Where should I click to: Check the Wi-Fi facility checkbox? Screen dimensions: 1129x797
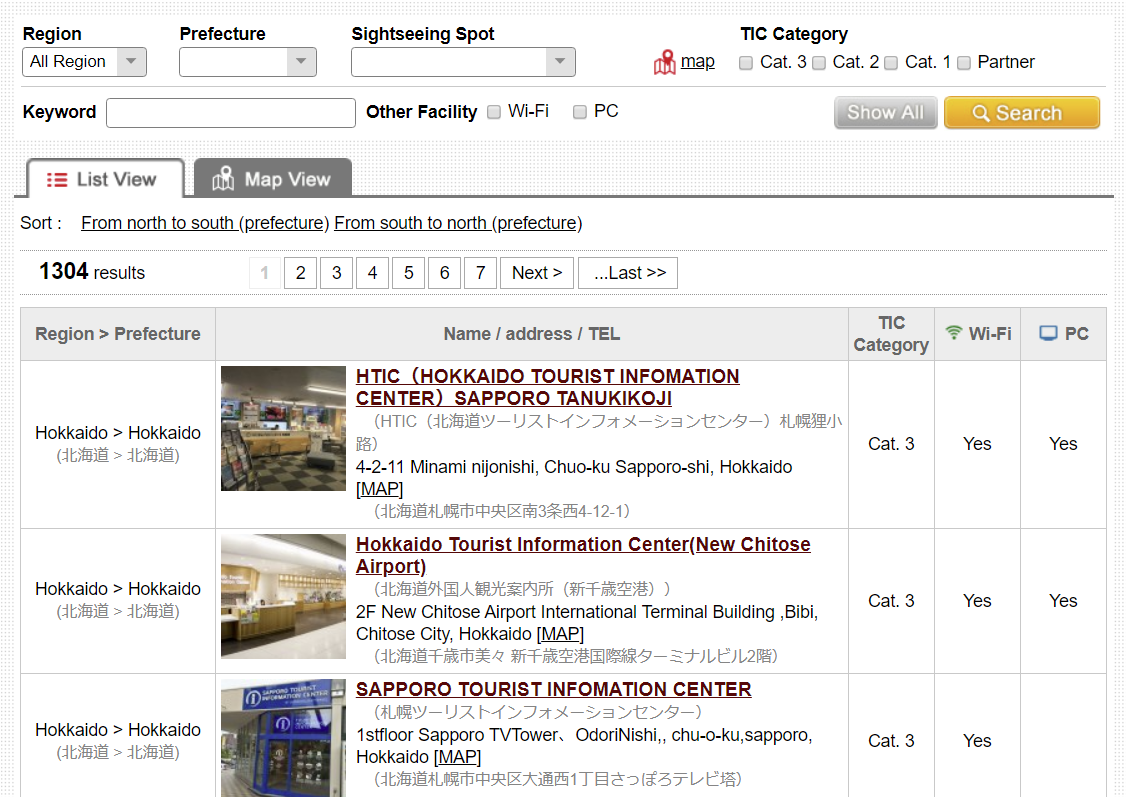point(493,112)
